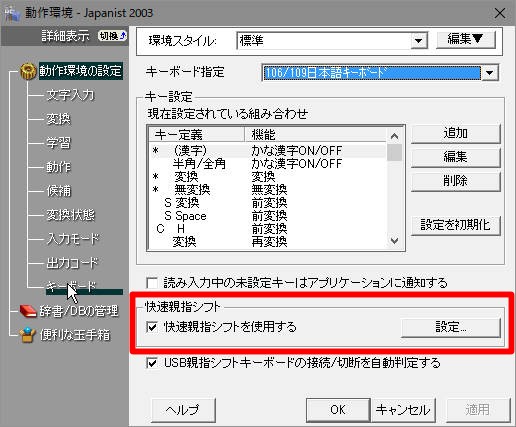The width and height of the screenshot is (516, 427).
Task: Open 快速親指シフト 設定... button
Action: click(451, 327)
